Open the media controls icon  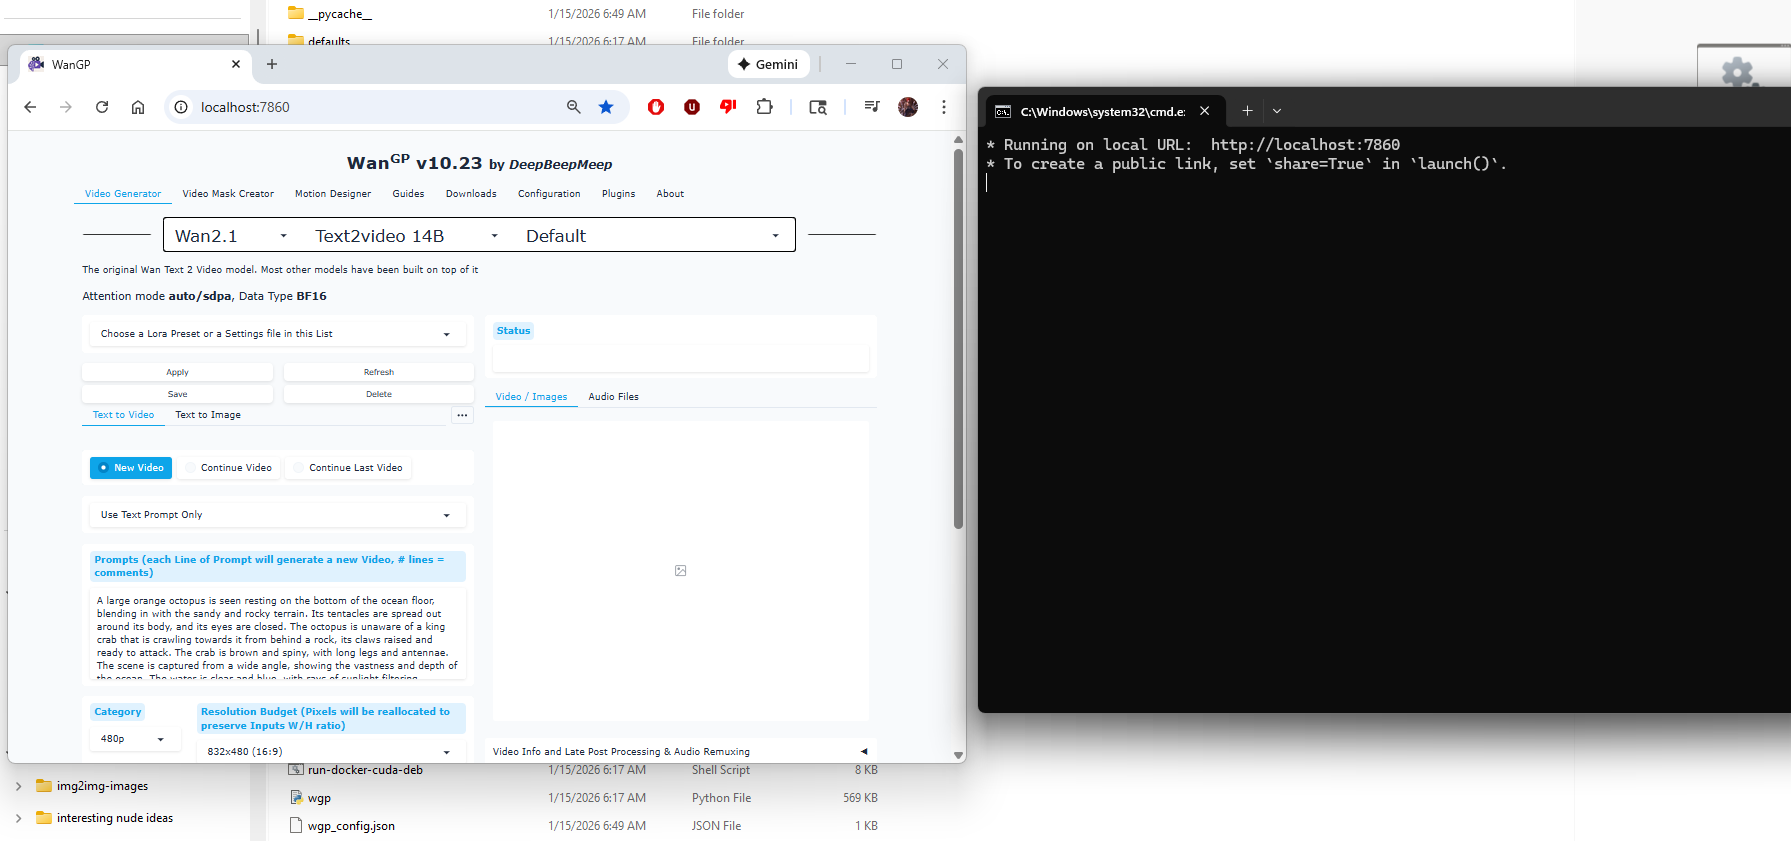[x=872, y=107]
